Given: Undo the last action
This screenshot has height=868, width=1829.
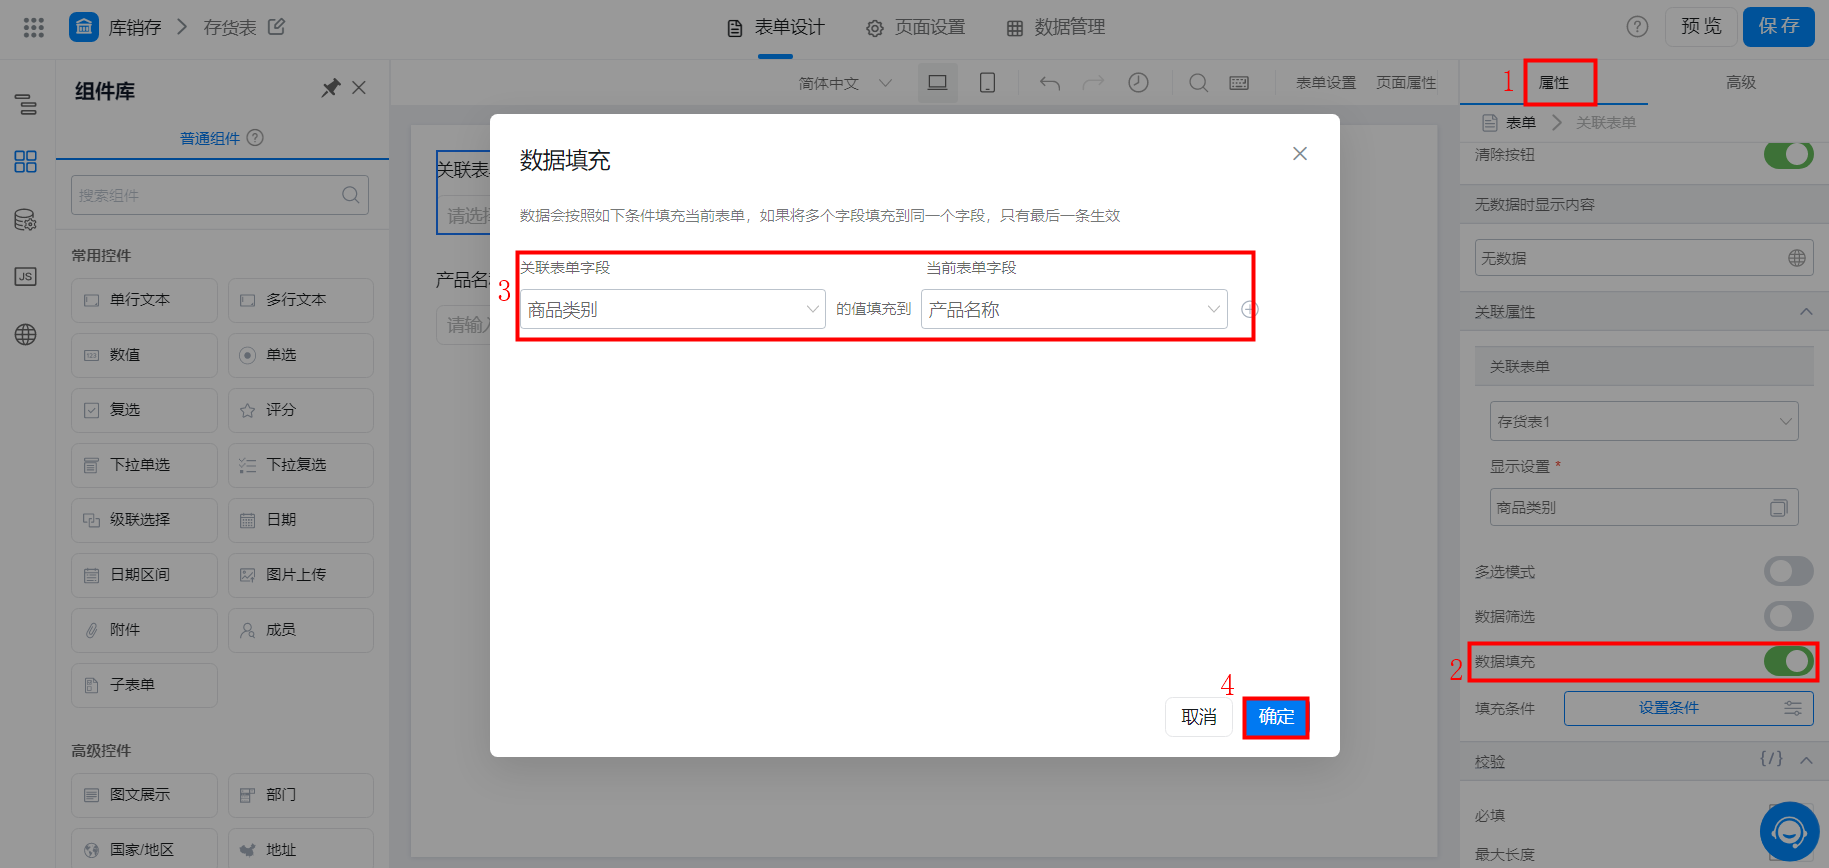Looking at the screenshot, I should click(x=1050, y=83).
